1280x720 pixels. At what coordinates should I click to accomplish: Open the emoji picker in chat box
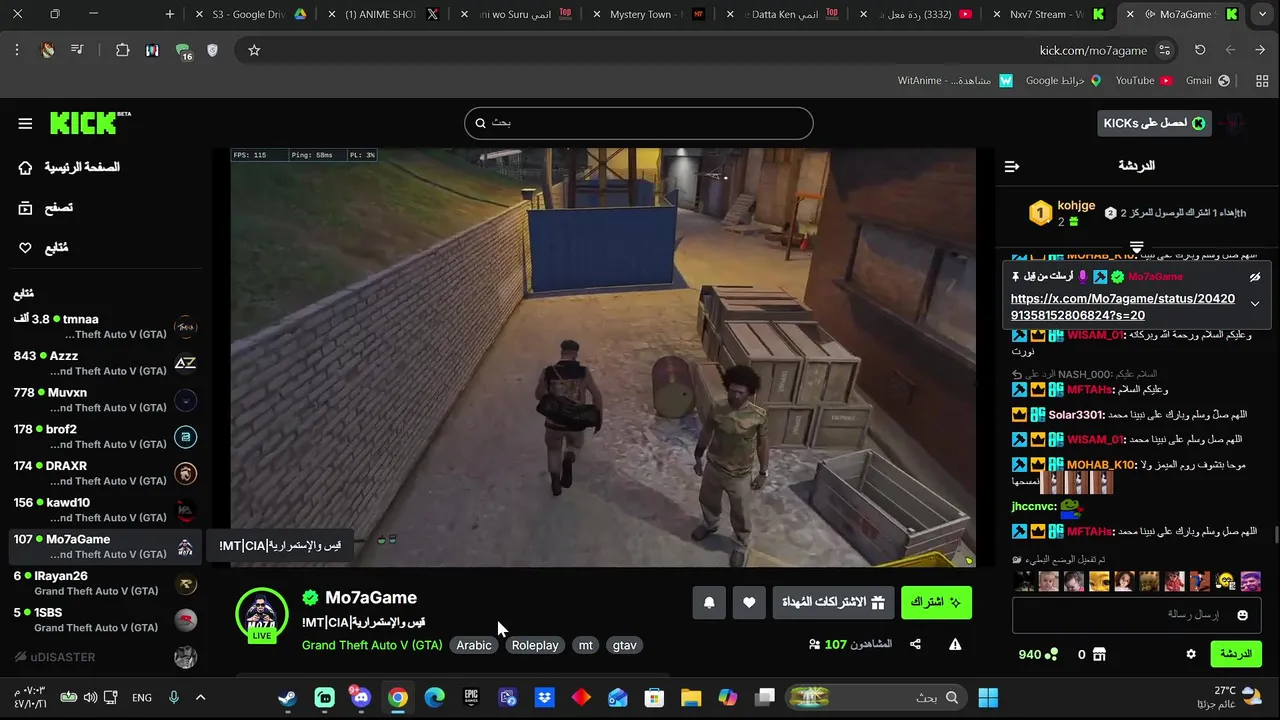coord(1243,615)
